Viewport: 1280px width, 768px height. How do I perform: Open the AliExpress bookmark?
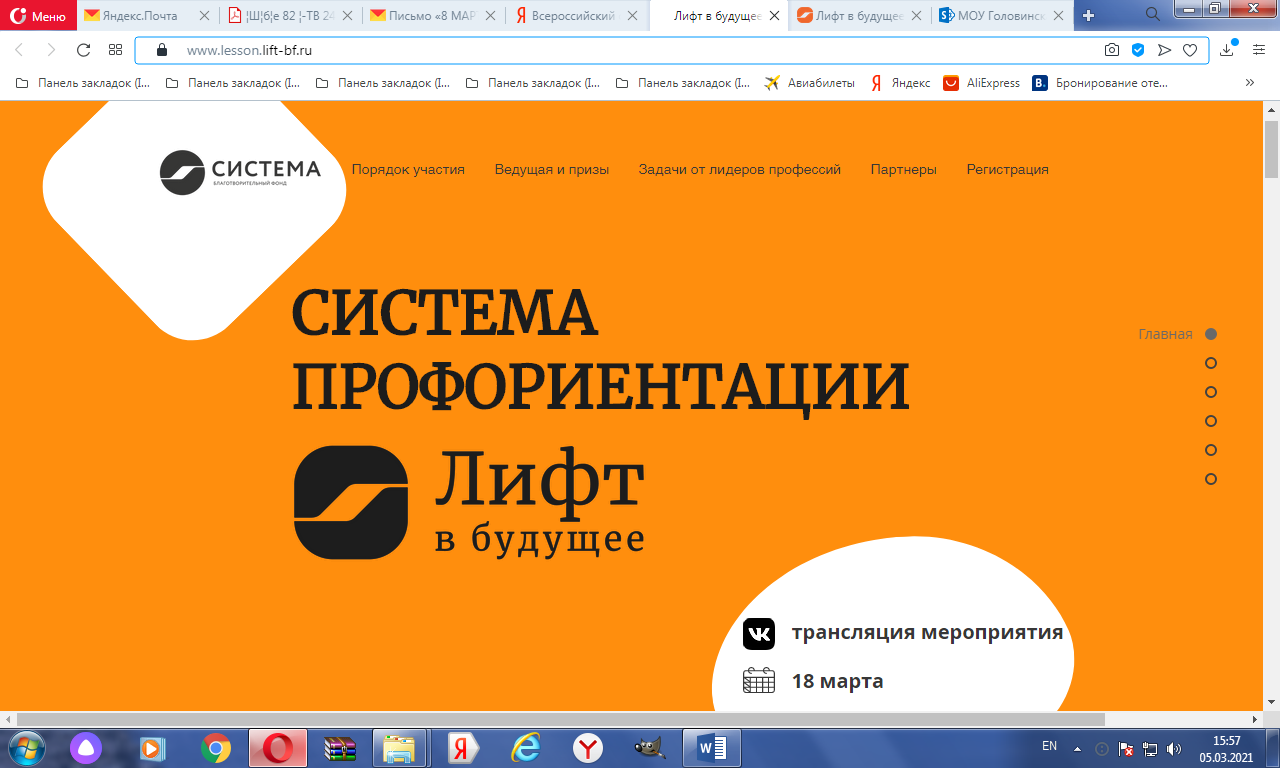click(981, 83)
